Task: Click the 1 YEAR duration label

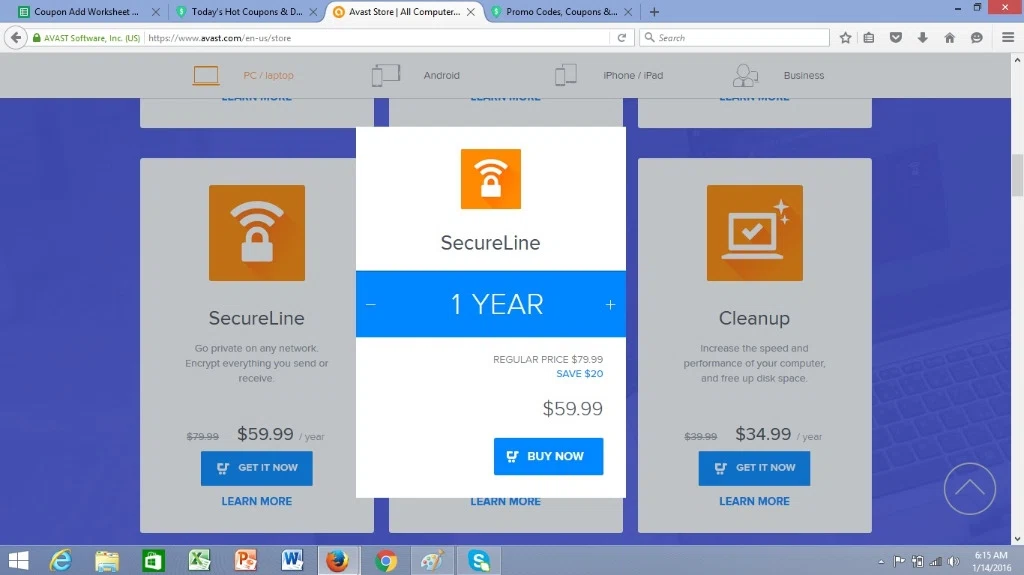Action: click(497, 304)
